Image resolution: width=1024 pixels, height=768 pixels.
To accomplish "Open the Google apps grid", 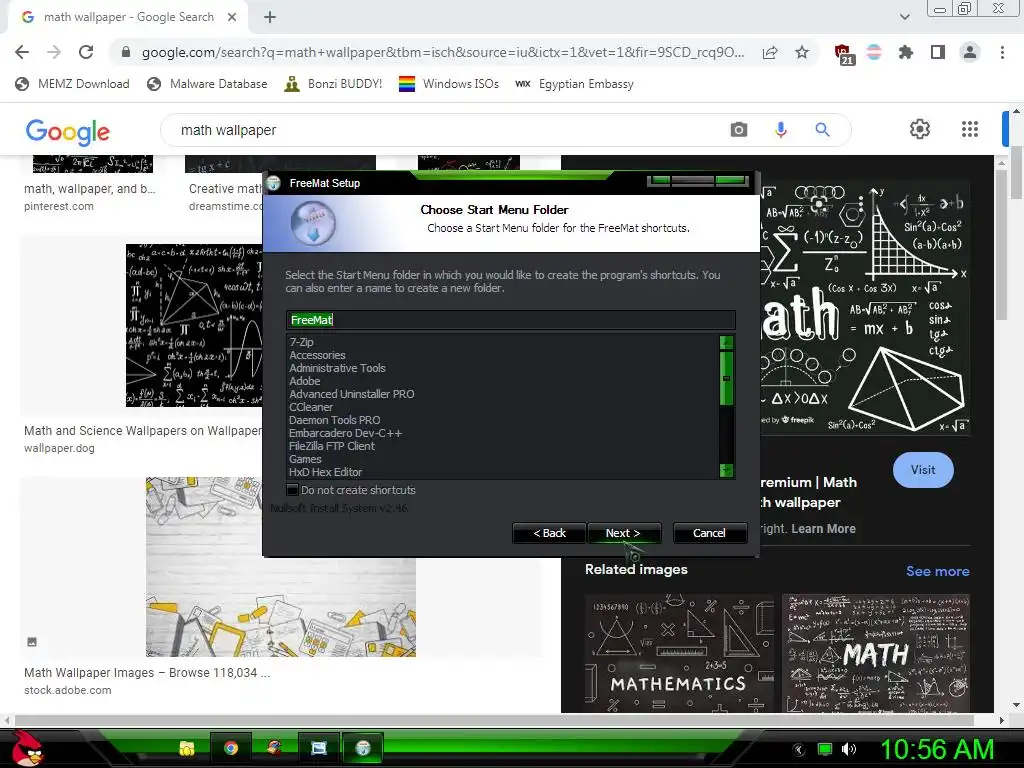I will (x=970, y=129).
